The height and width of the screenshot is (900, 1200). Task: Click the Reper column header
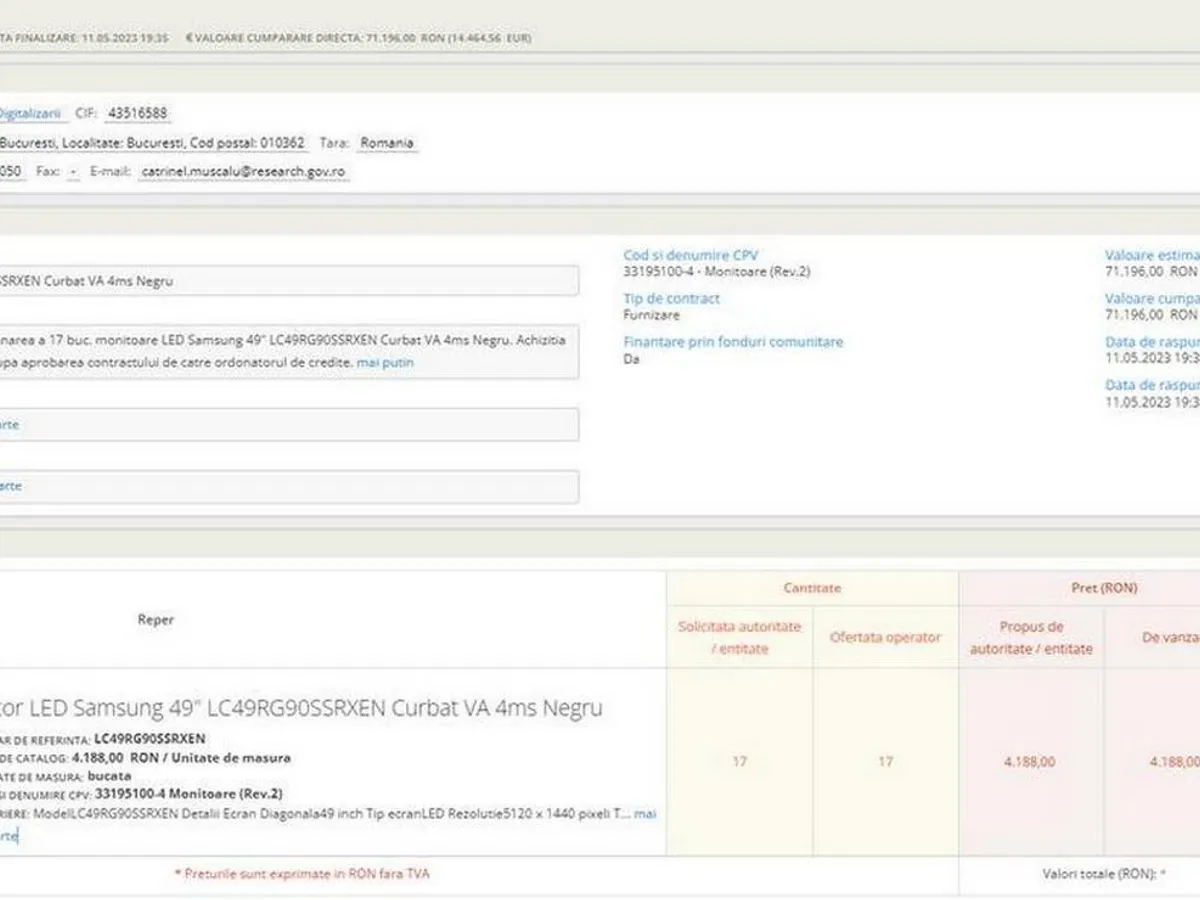pyautogui.click(x=155, y=620)
